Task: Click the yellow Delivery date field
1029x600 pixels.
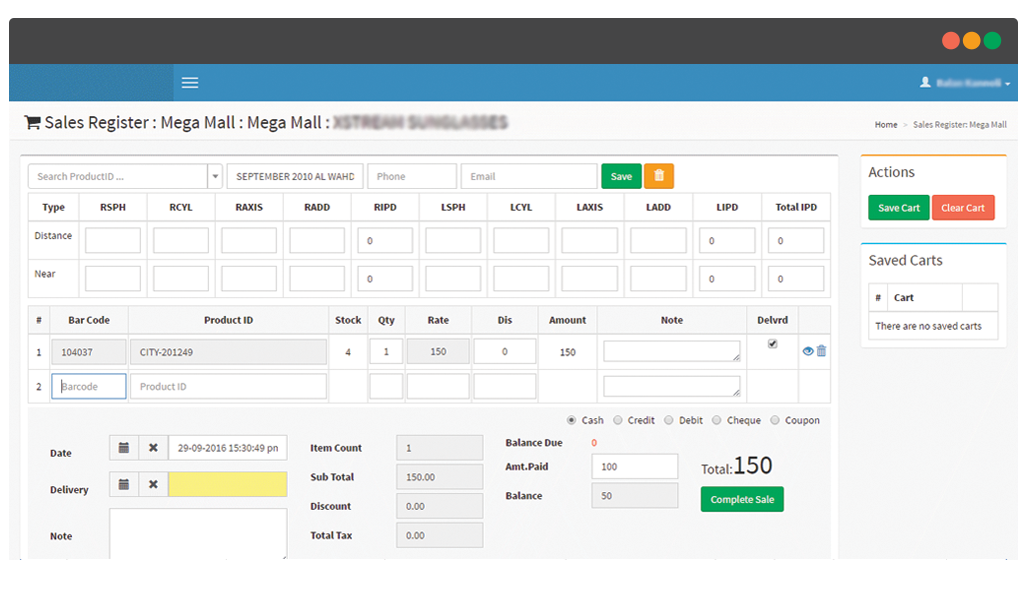Action: [x=227, y=484]
